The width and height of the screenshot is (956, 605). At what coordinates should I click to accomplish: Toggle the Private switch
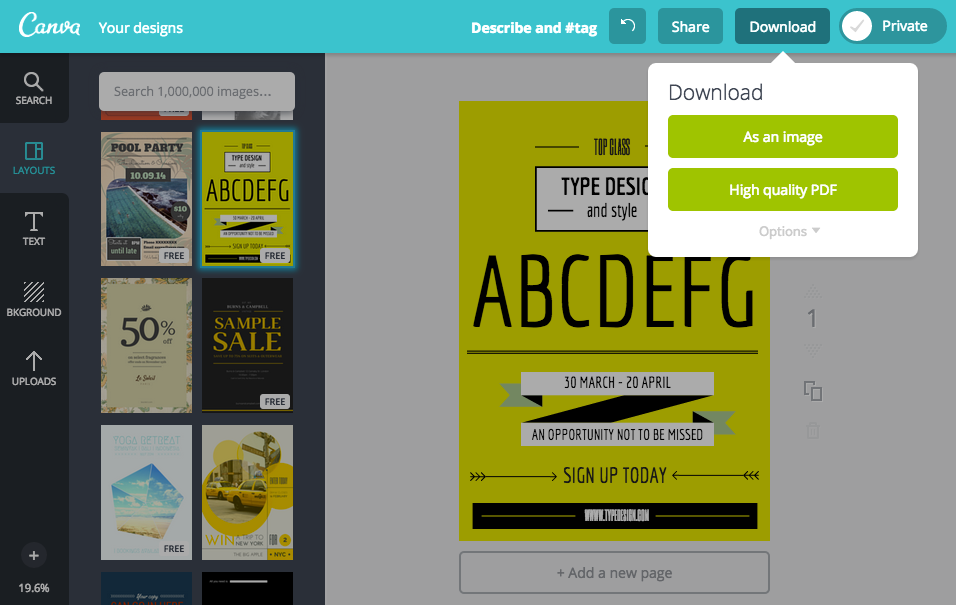pos(893,26)
